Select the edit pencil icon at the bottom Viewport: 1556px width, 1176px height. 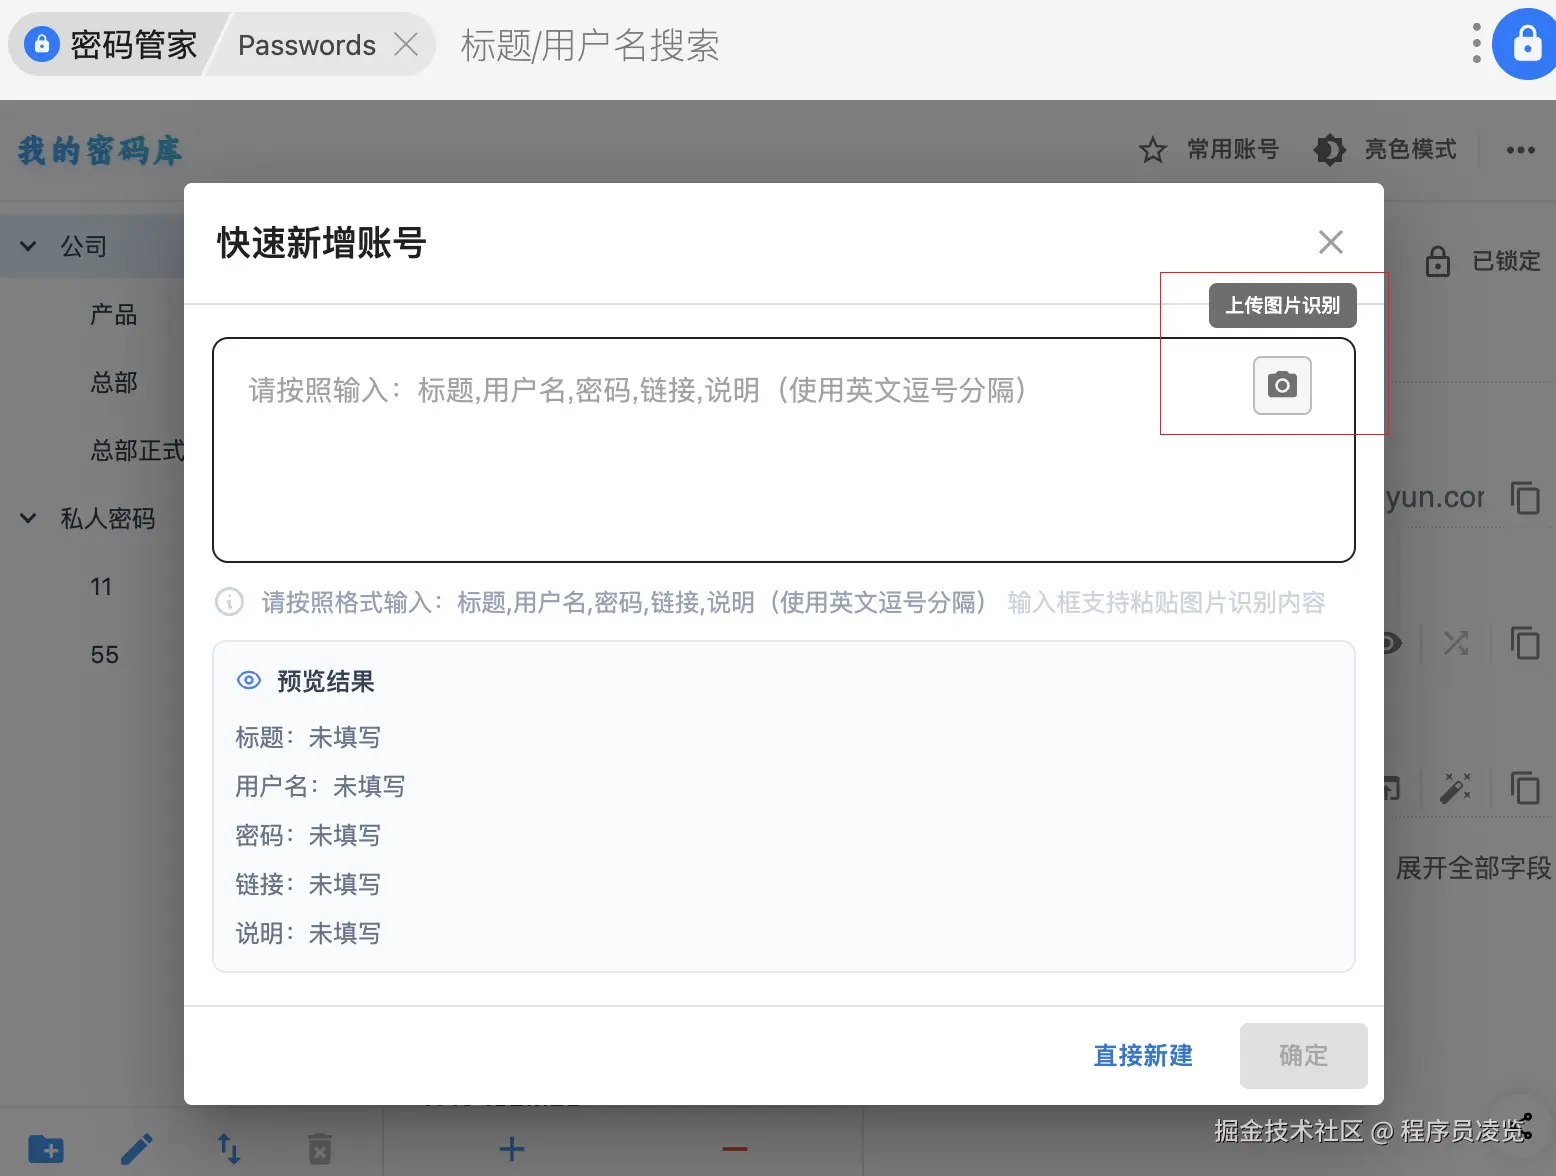pos(137,1148)
